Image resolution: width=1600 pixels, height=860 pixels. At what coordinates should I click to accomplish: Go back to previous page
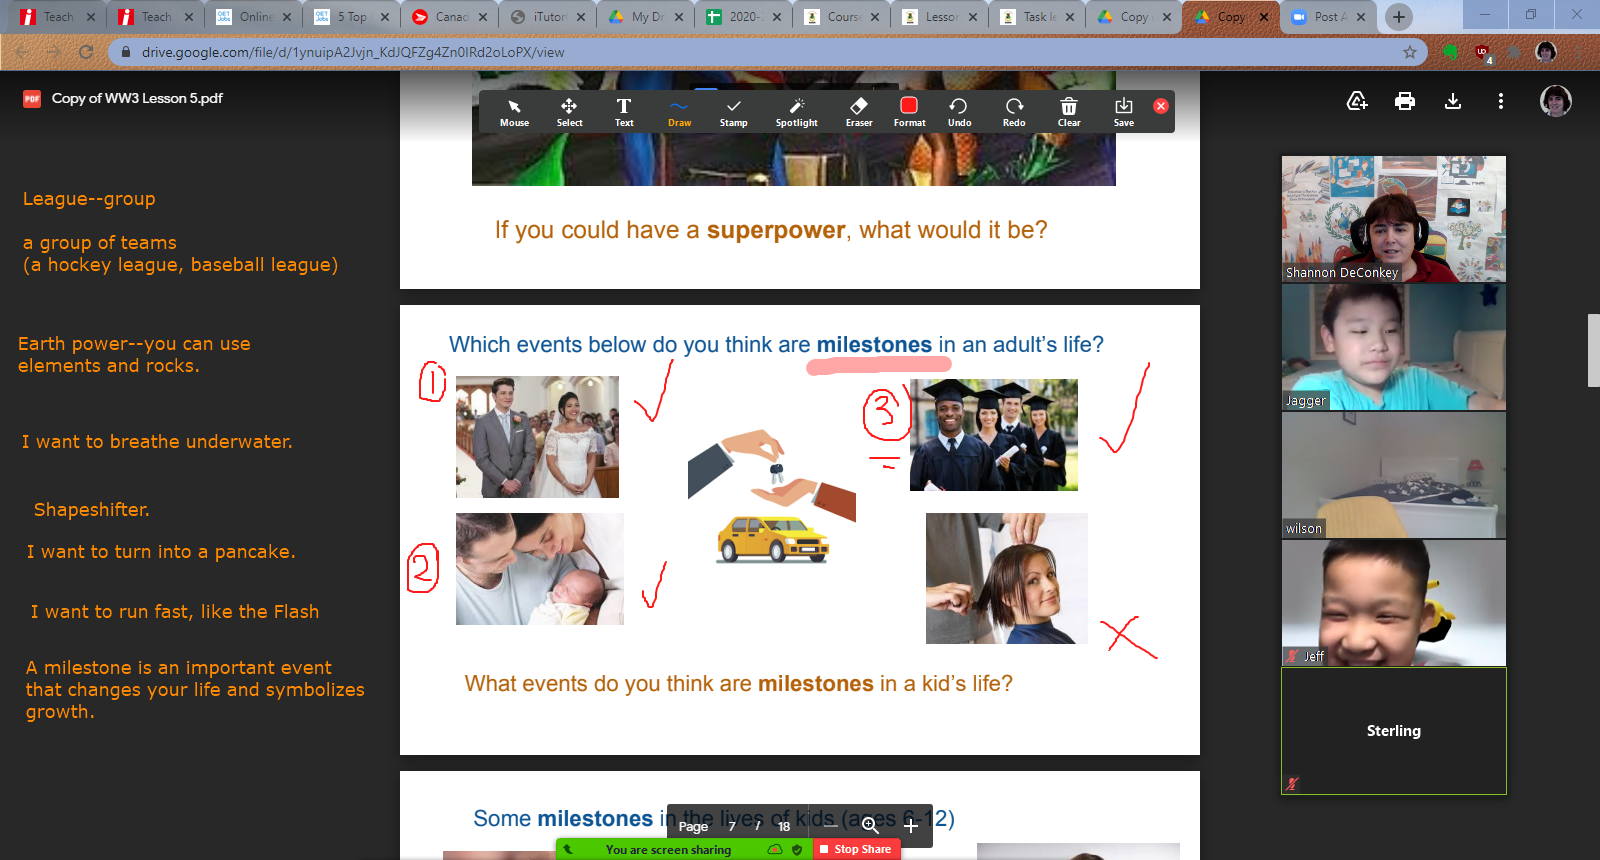22,52
